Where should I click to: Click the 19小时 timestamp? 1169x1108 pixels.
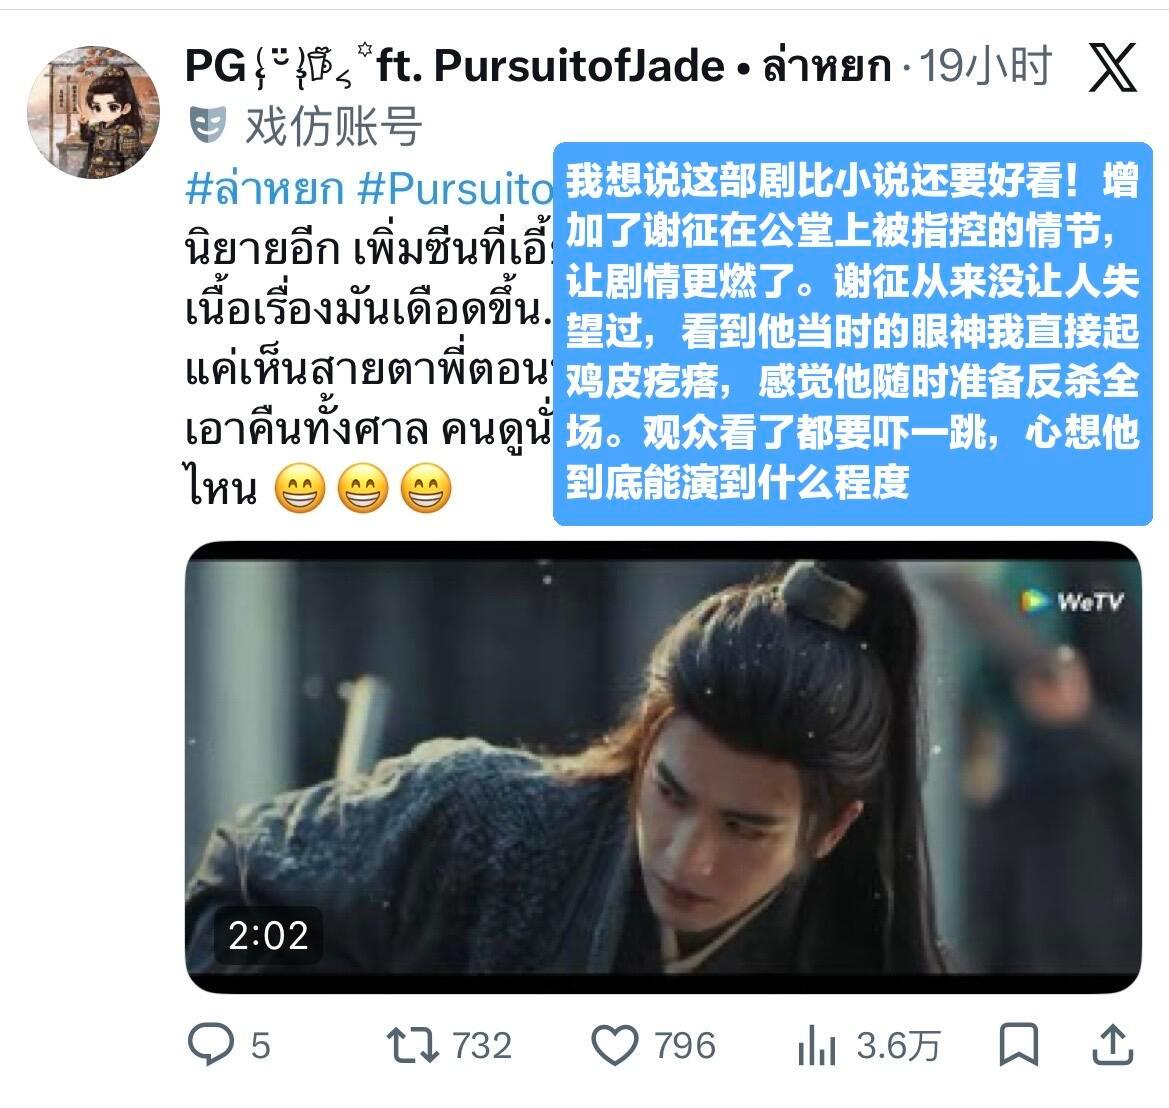(x=985, y=66)
